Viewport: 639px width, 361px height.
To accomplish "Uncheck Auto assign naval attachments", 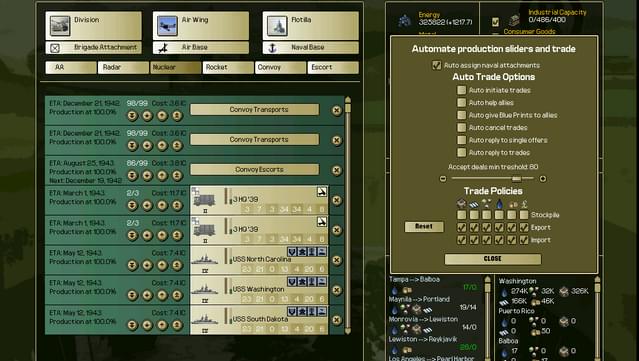I will (436, 65).
